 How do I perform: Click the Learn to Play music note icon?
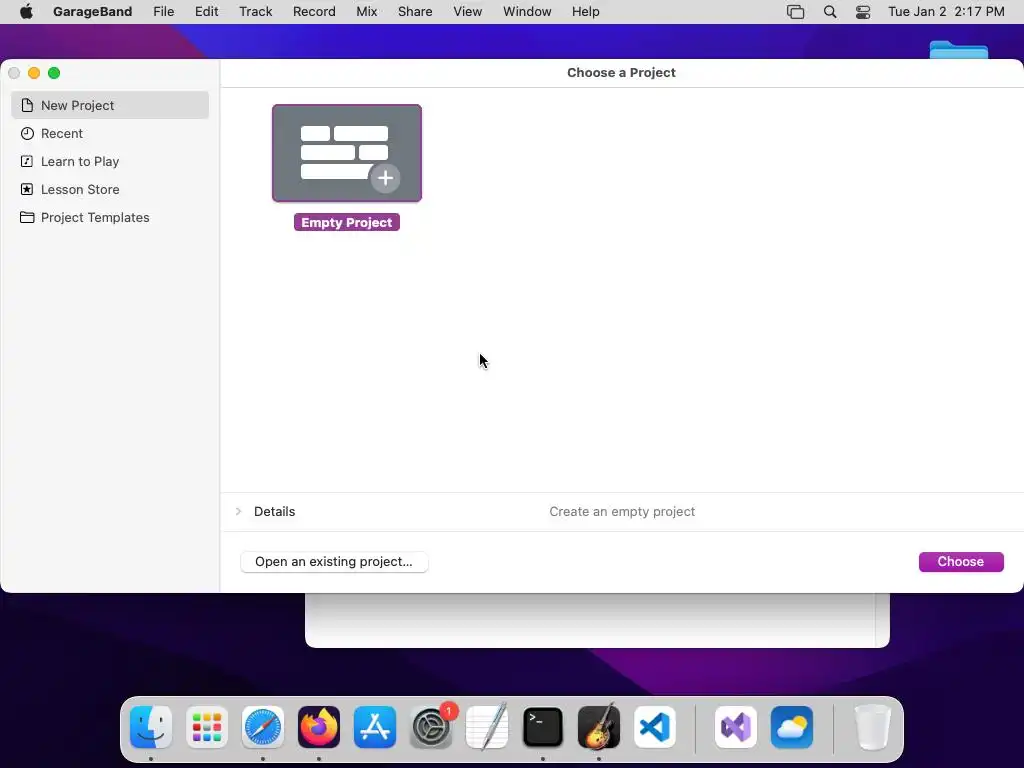[x=27, y=161]
